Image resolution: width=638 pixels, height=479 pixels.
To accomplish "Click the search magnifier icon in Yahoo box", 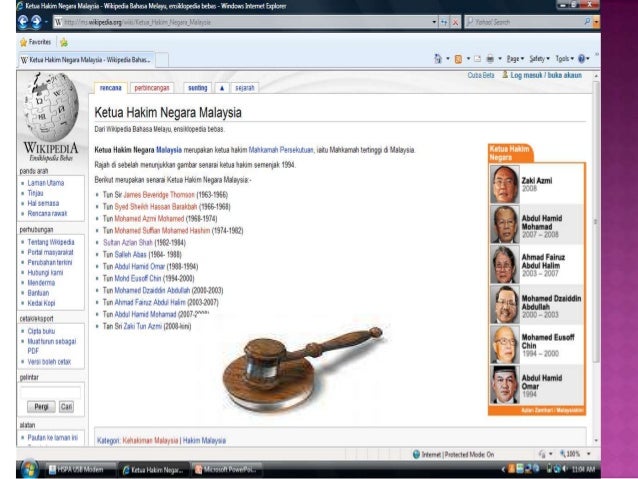I will (x=587, y=22).
